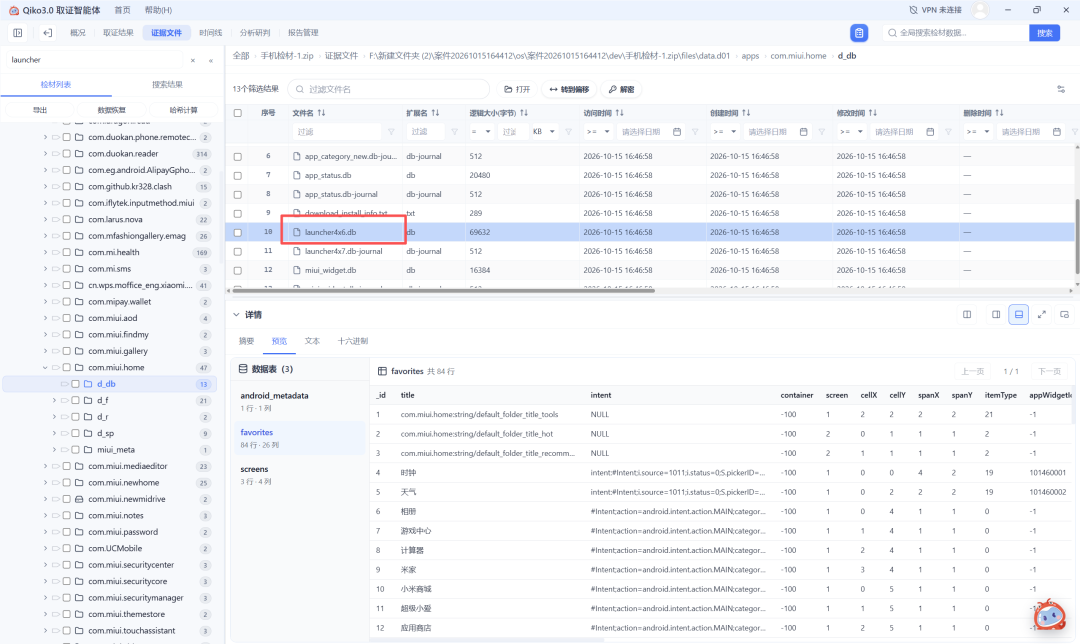Click the Qiko app logo icon
1080x644 pixels.
click(13, 10)
